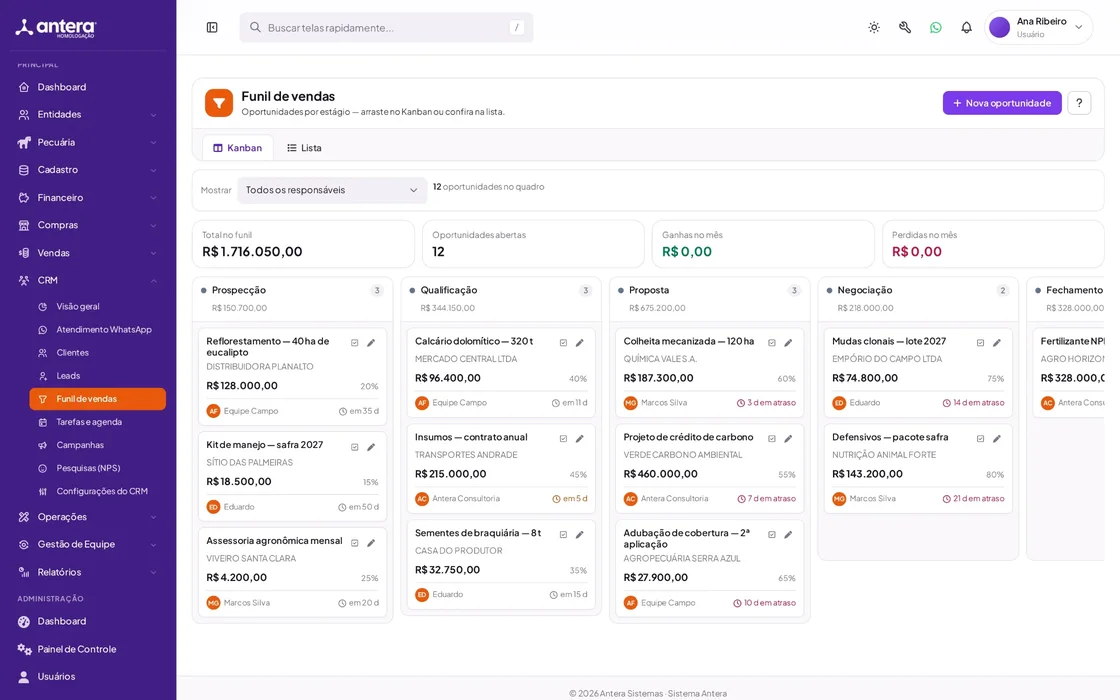
Task: Expand the Financeiro sidebar menu
Action: click(x=87, y=197)
